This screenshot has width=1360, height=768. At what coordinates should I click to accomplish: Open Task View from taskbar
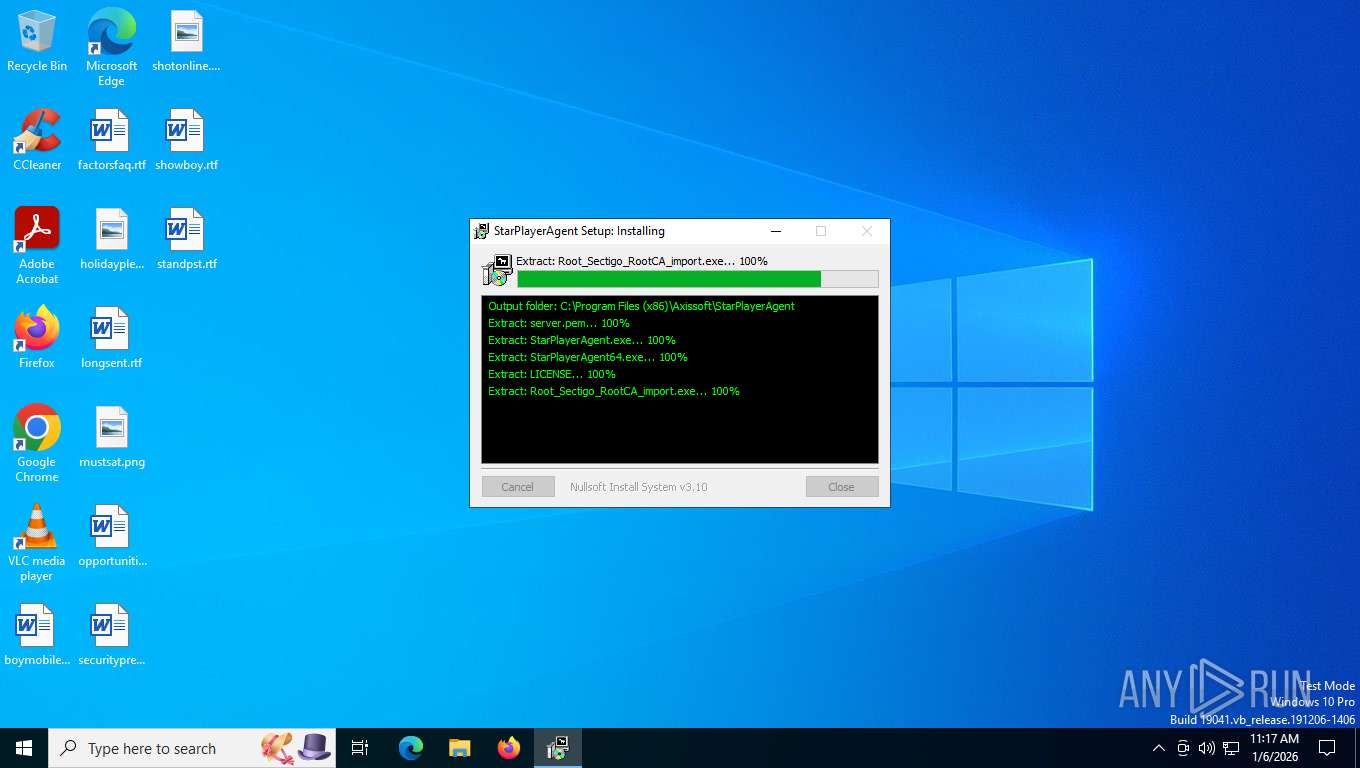(360, 748)
